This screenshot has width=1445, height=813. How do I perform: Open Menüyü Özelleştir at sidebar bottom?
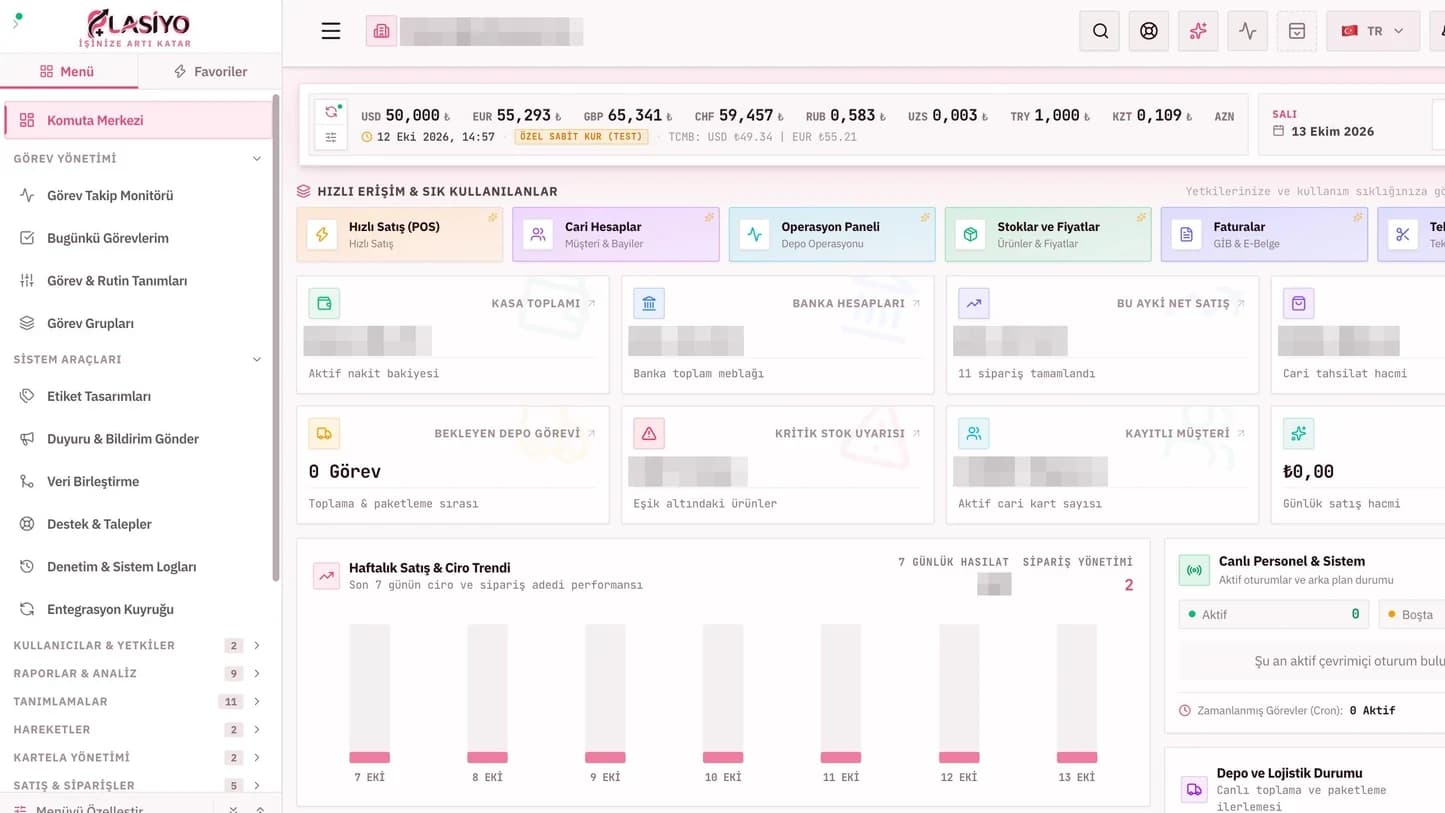(x=90, y=808)
